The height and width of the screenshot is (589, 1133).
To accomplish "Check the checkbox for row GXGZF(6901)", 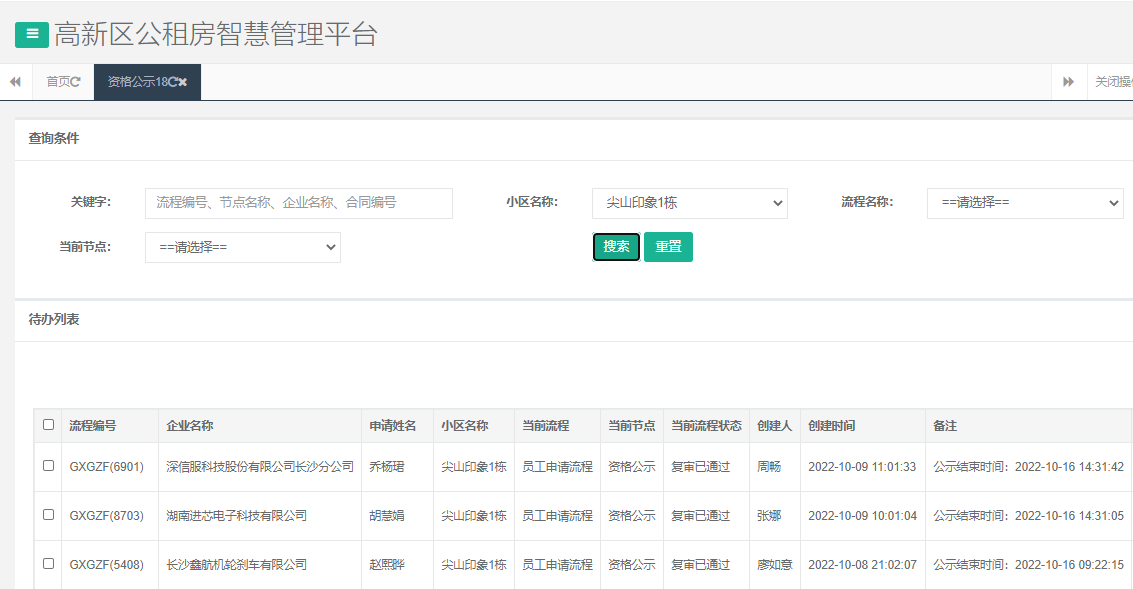I will 48,466.
